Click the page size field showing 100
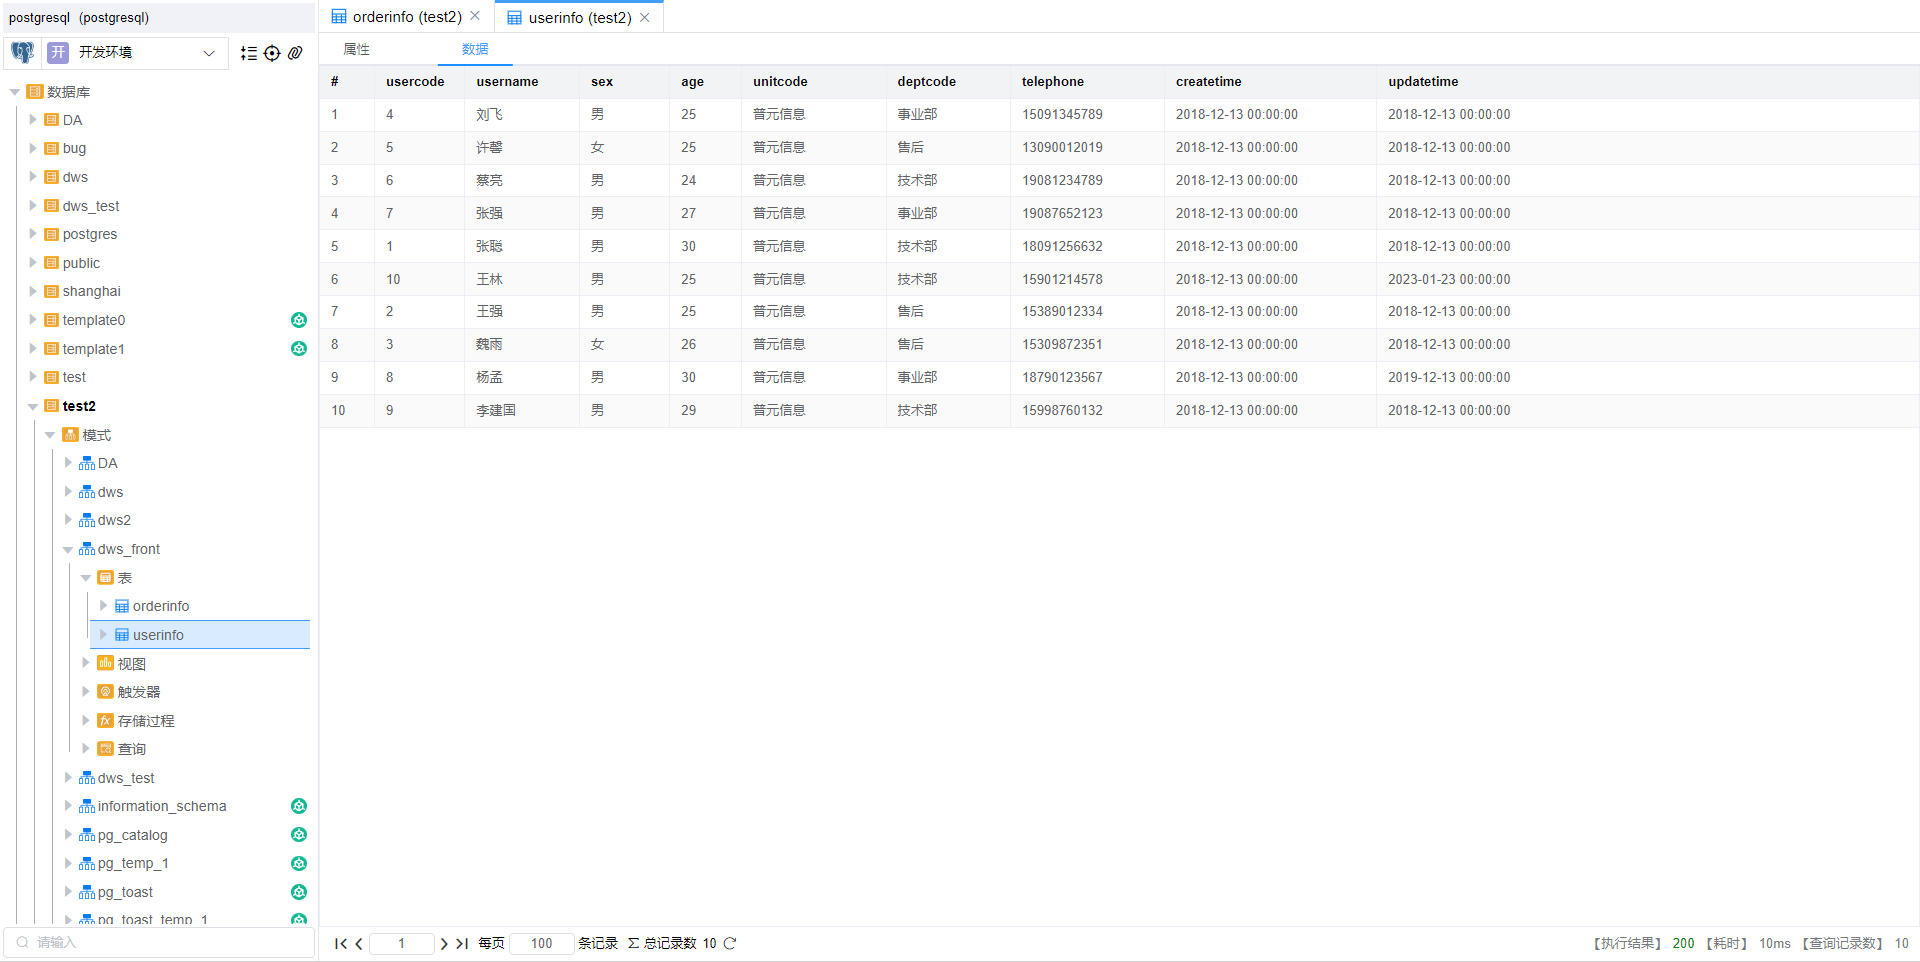This screenshot has width=1920, height=962. click(541, 943)
